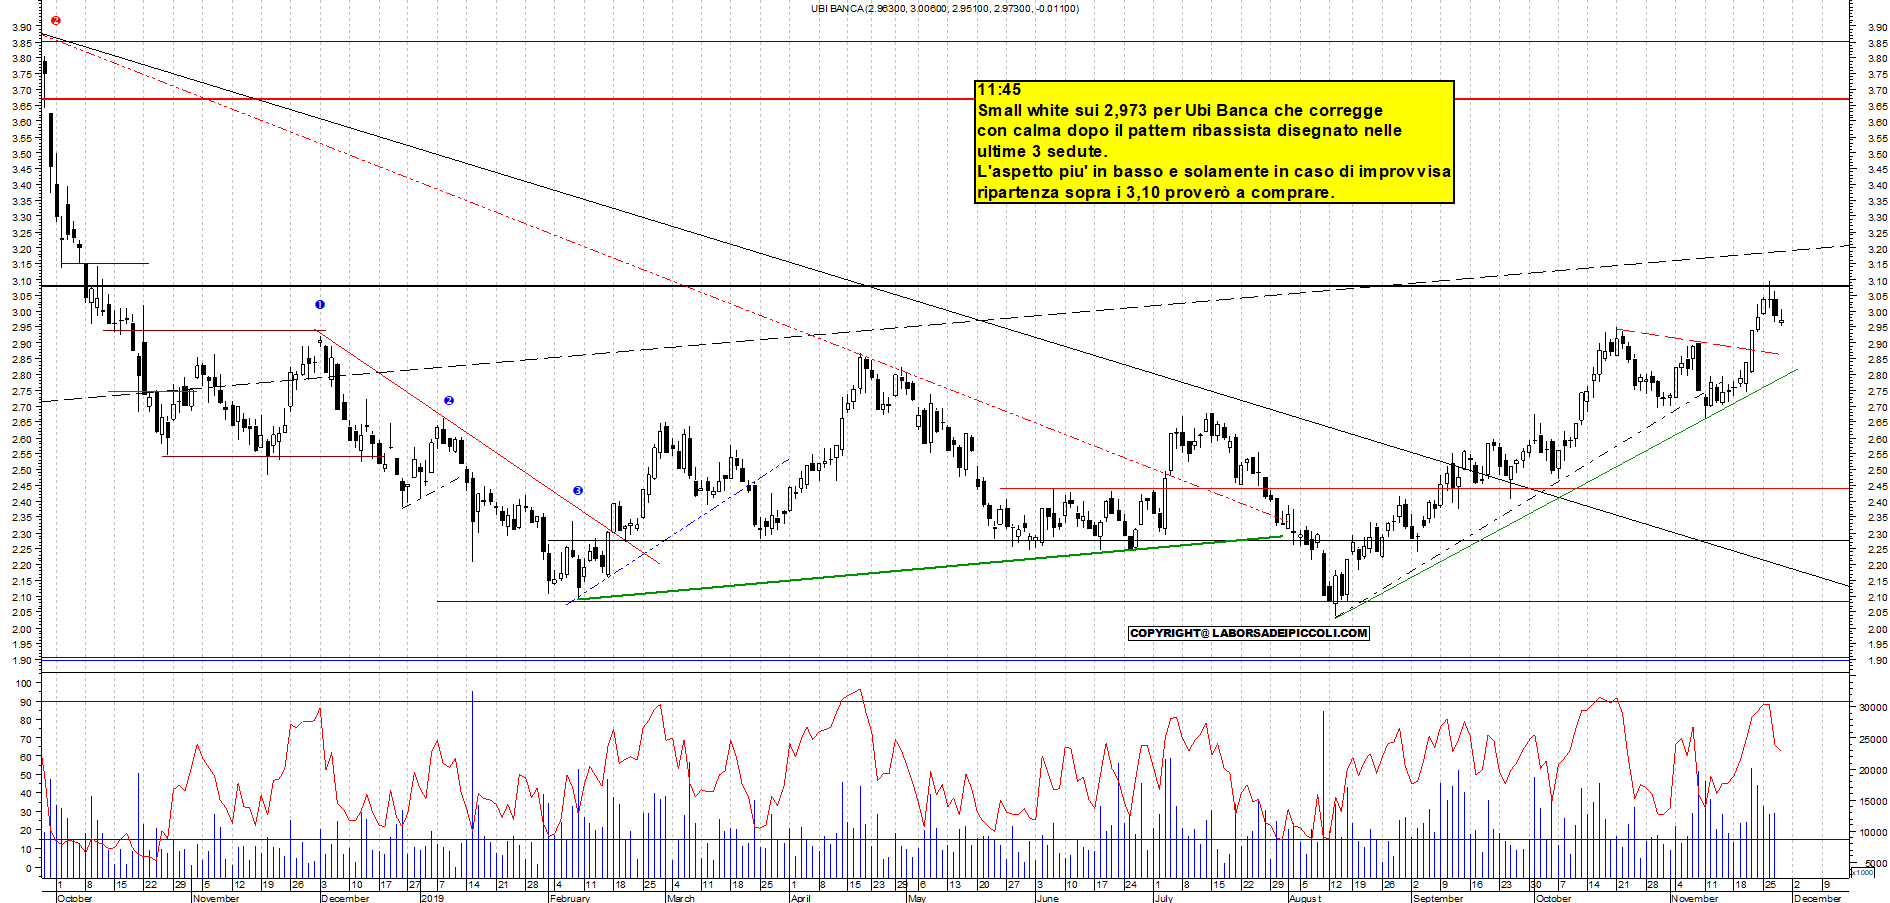1890x903 pixels.
Task: Click the August label on the time axis
Action: [x=1305, y=898]
